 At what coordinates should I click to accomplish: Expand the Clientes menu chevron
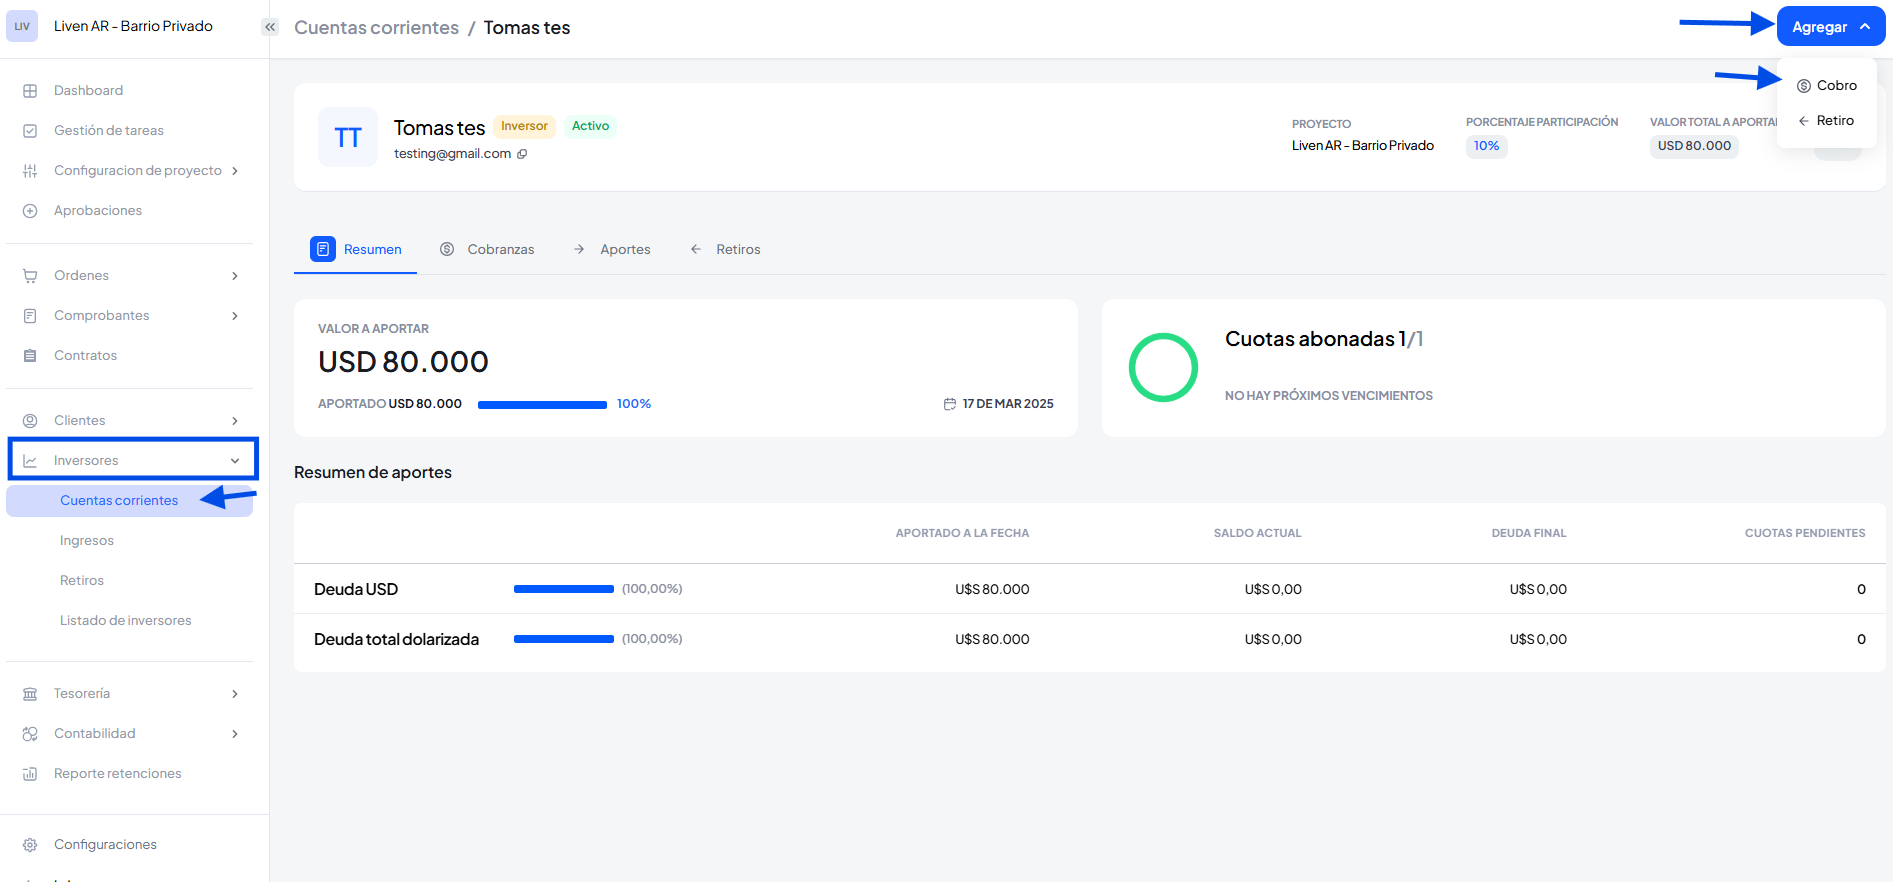click(x=235, y=421)
